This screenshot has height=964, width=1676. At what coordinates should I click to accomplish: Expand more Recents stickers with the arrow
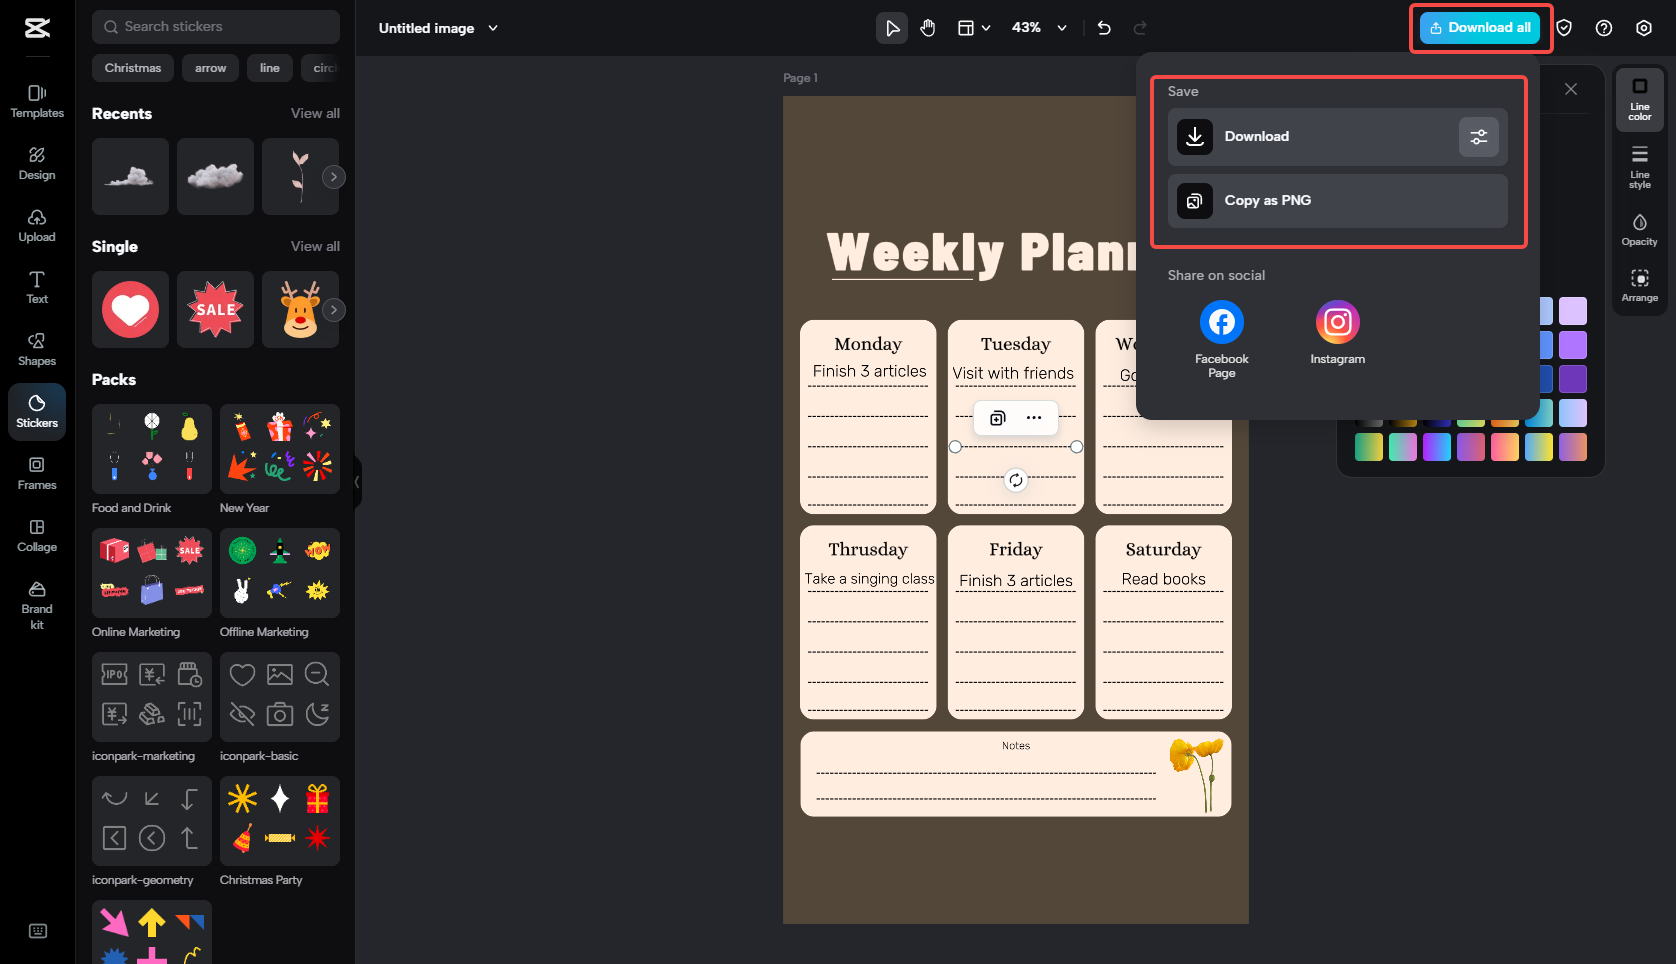click(333, 176)
